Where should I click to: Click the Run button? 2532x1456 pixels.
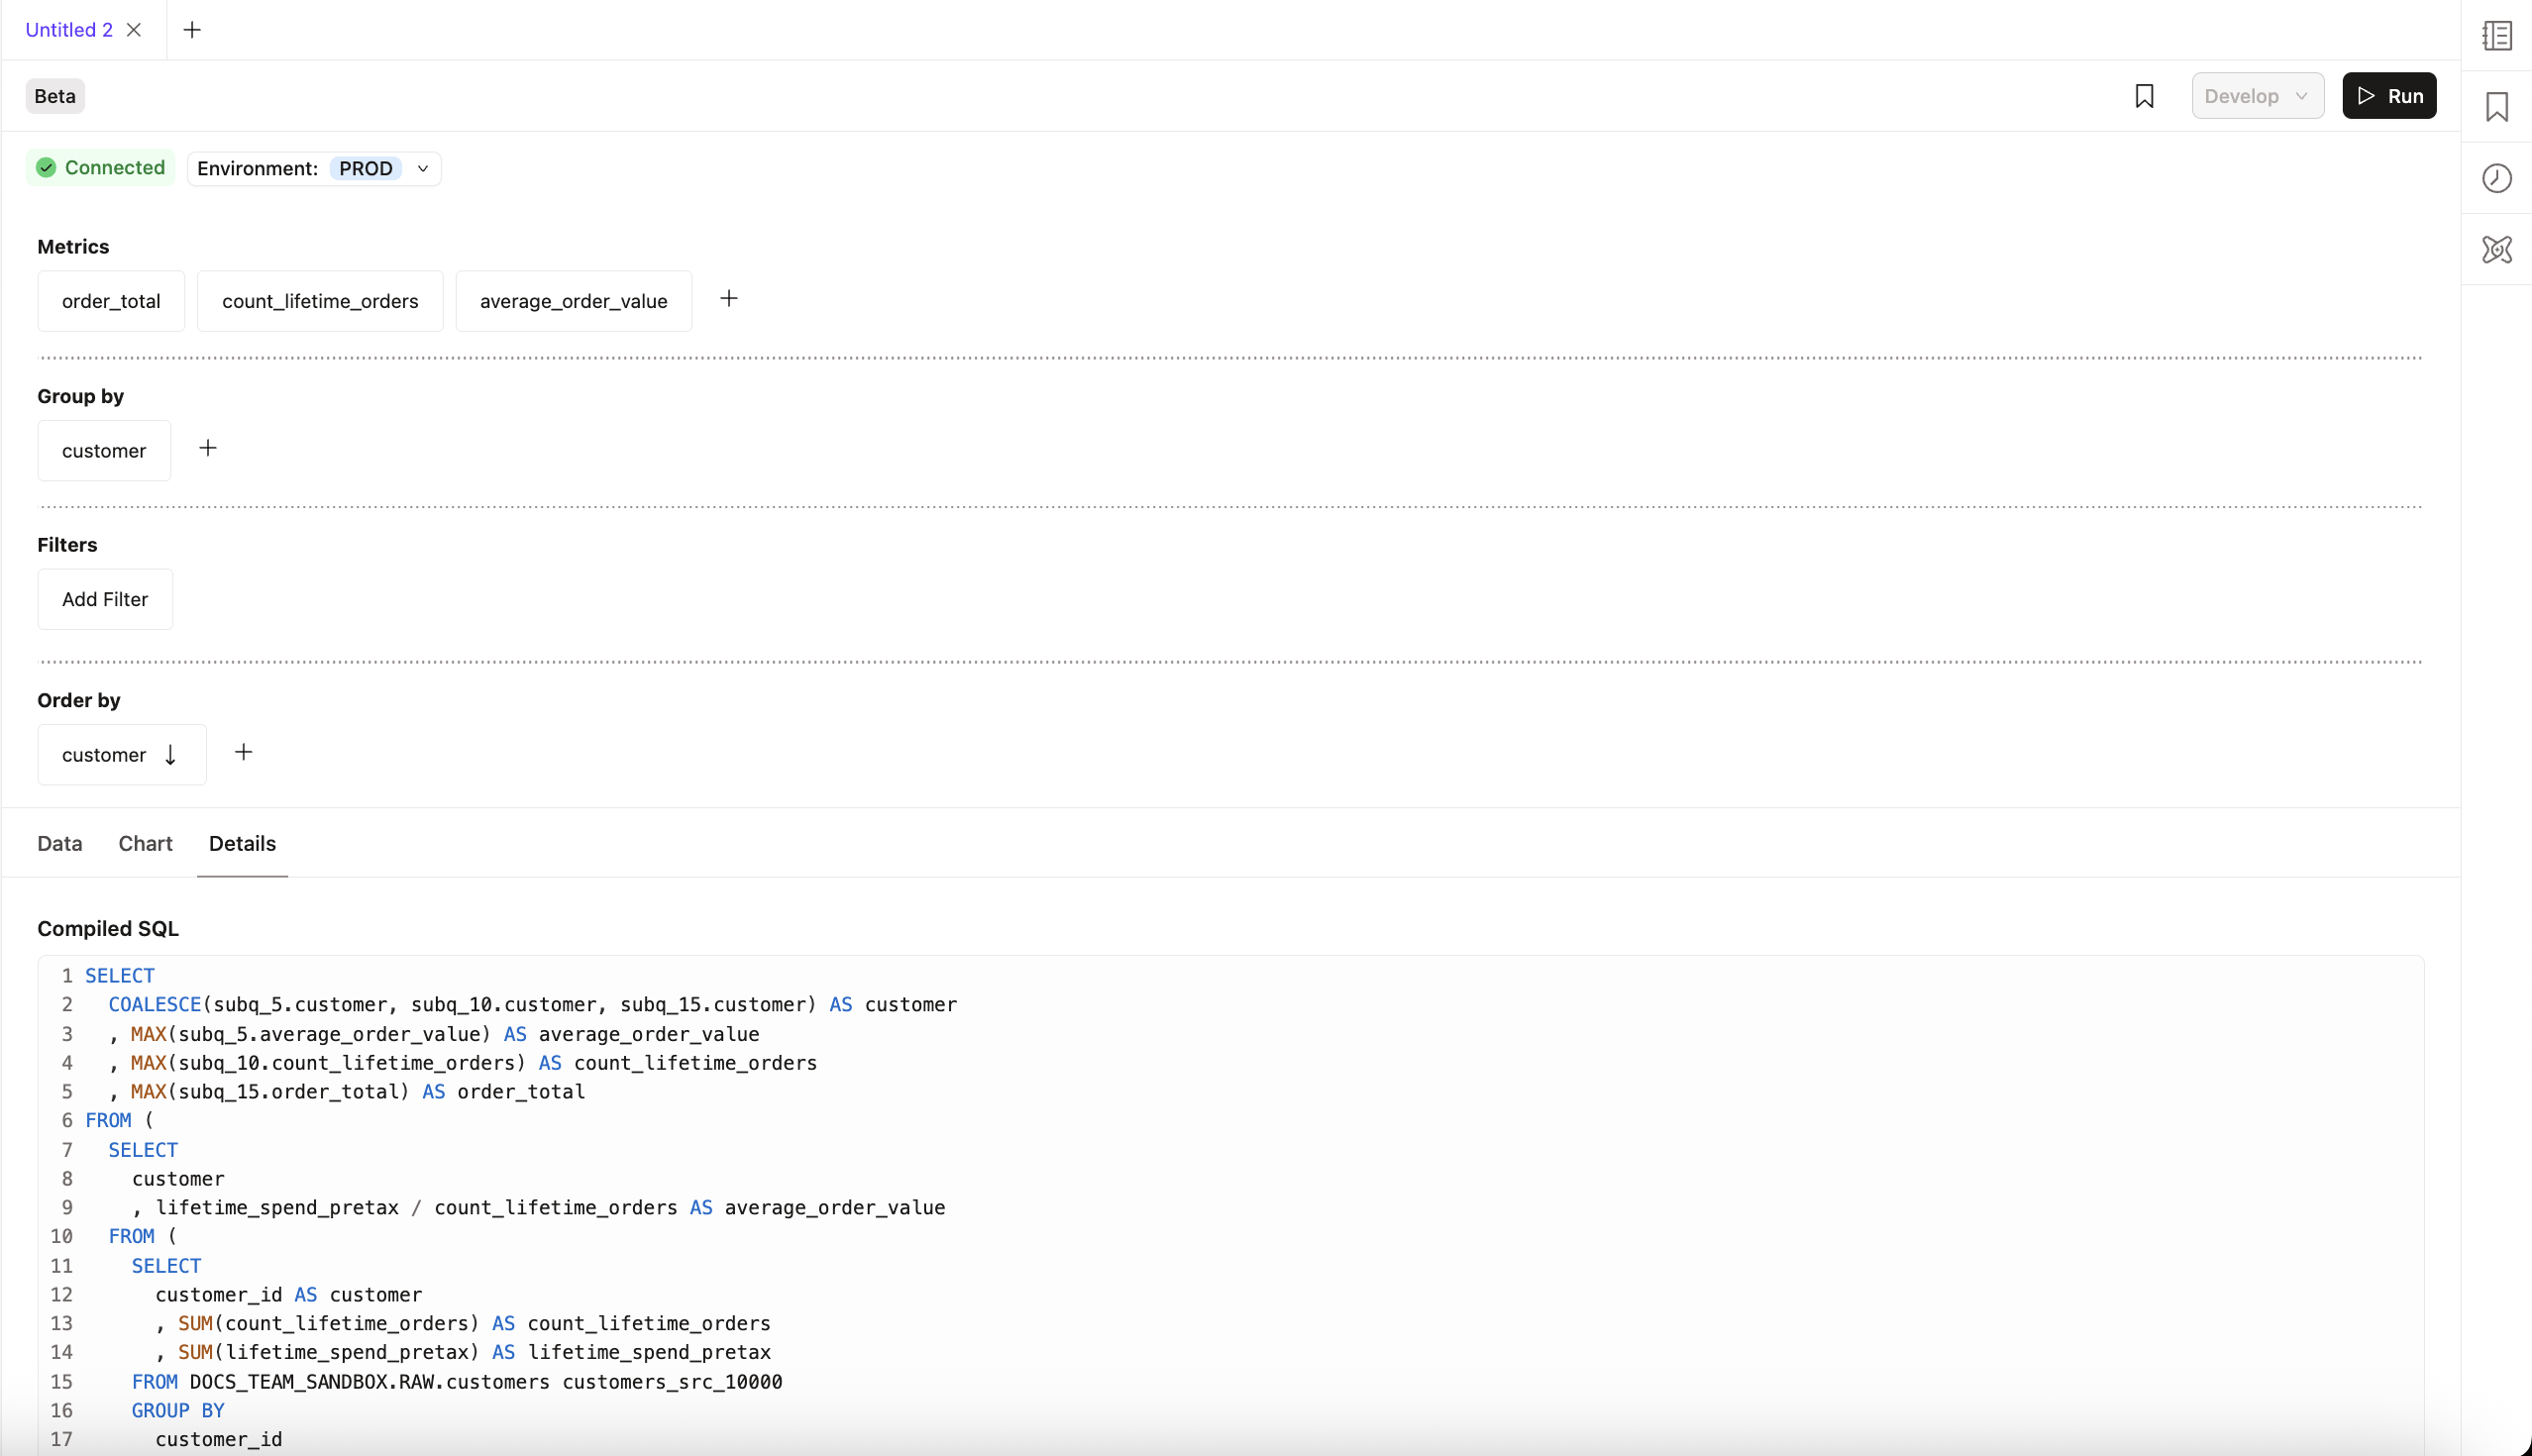pyautogui.click(x=2388, y=95)
